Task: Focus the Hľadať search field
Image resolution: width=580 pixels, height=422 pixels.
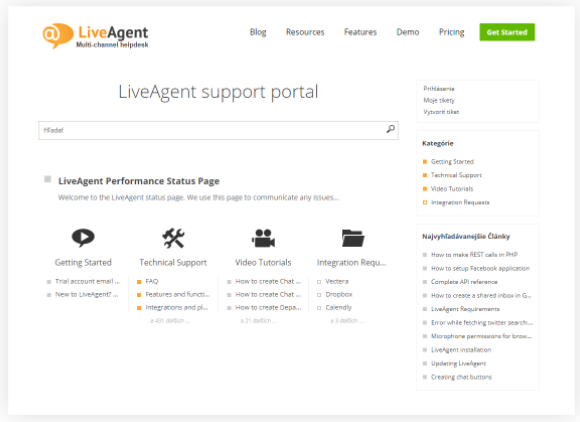Action: [218, 130]
